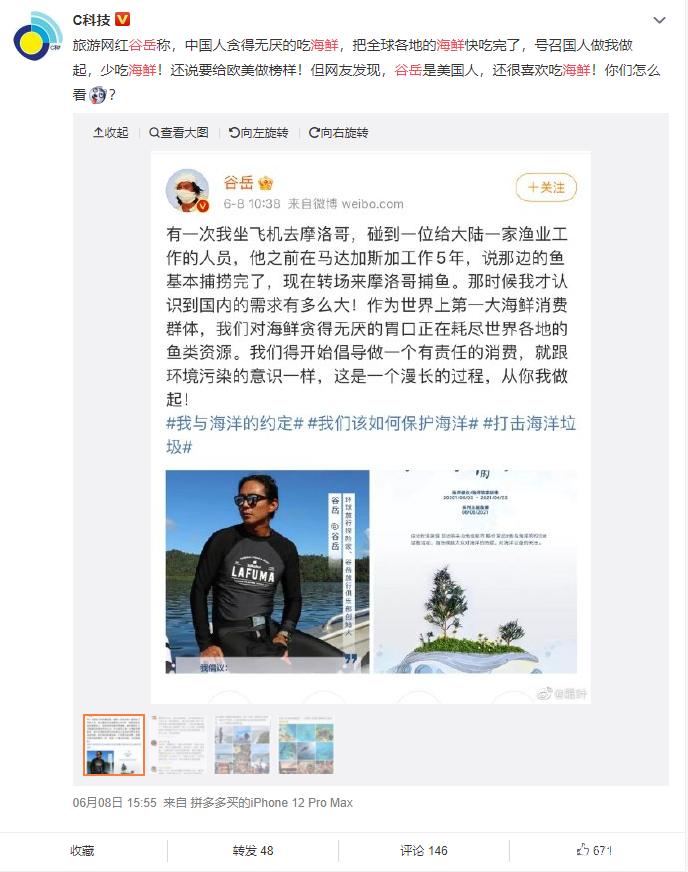Rotate the image left with 向左旋转
The height and width of the screenshot is (872, 688).
click(259, 132)
